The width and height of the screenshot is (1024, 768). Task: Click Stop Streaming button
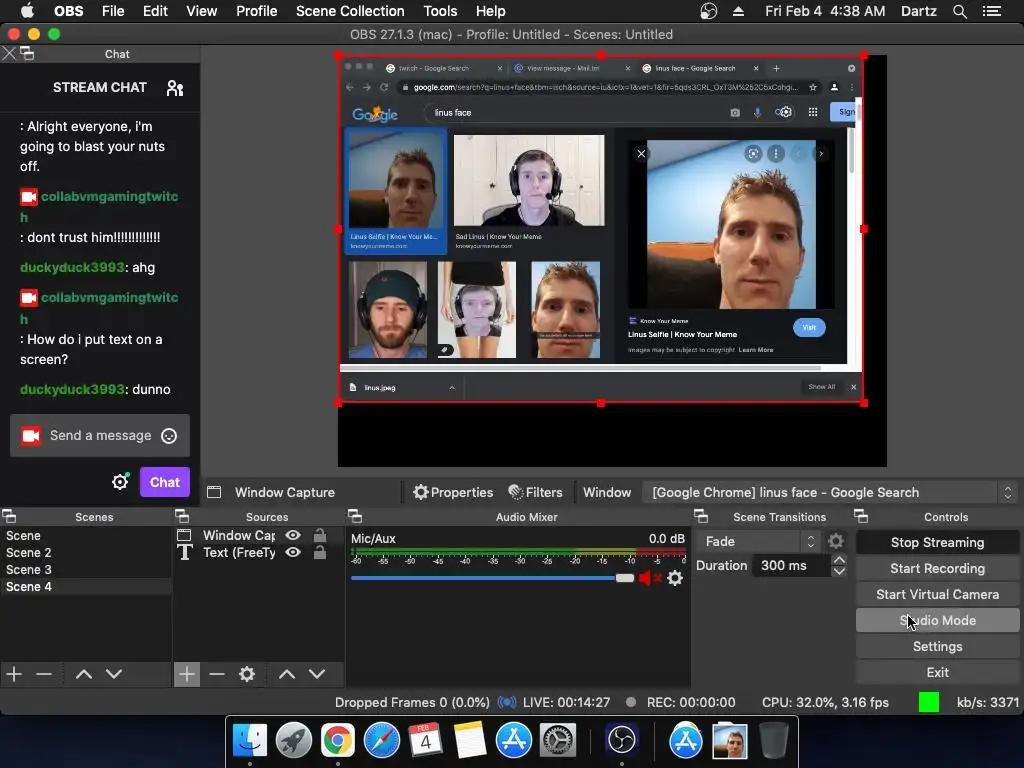pyautogui.click(x=937, y=542)
